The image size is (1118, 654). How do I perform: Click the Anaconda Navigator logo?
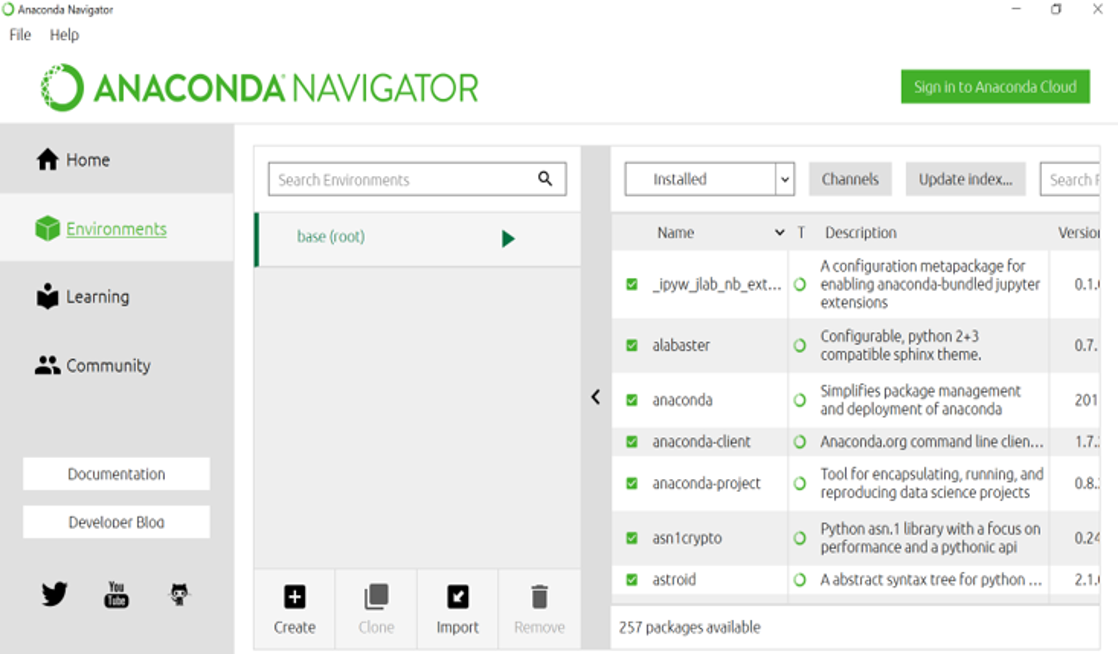(x=260, y=88)
